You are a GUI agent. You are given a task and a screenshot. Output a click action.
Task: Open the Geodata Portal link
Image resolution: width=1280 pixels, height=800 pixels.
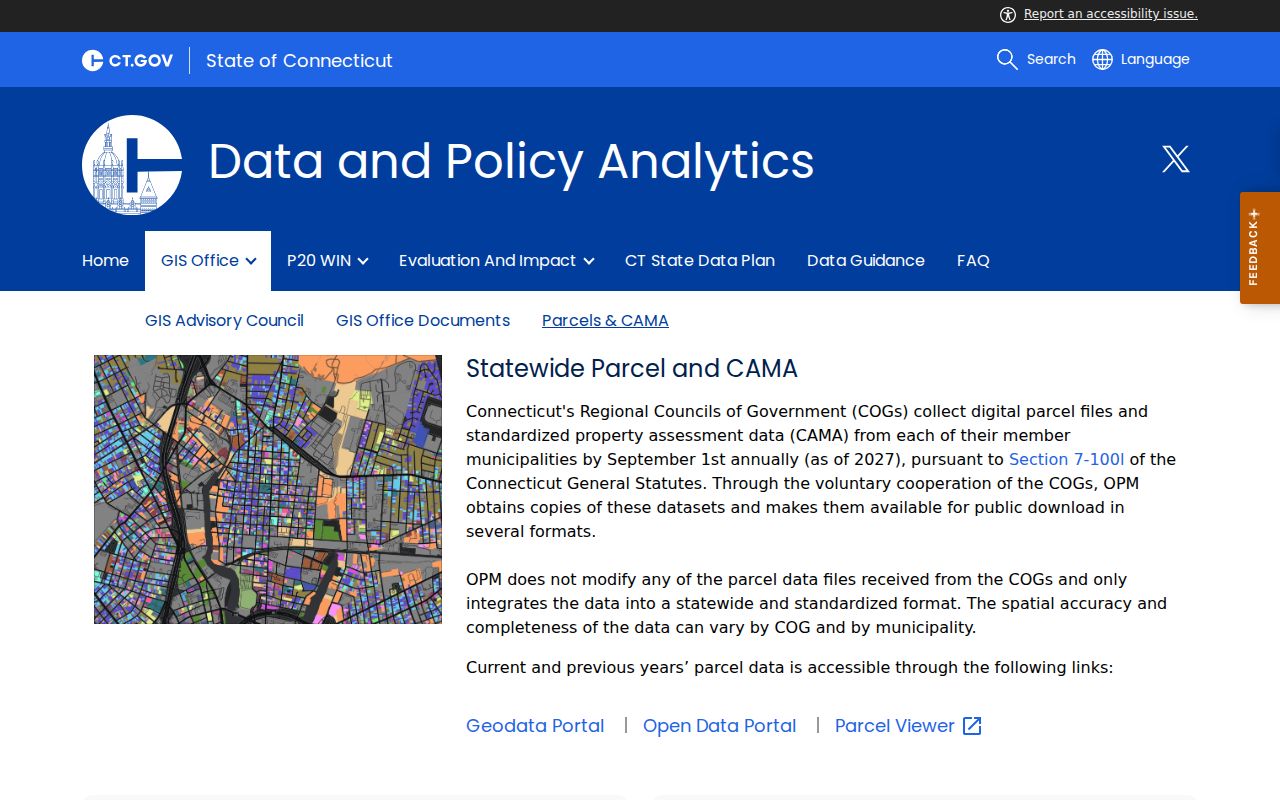coord(535,726)
